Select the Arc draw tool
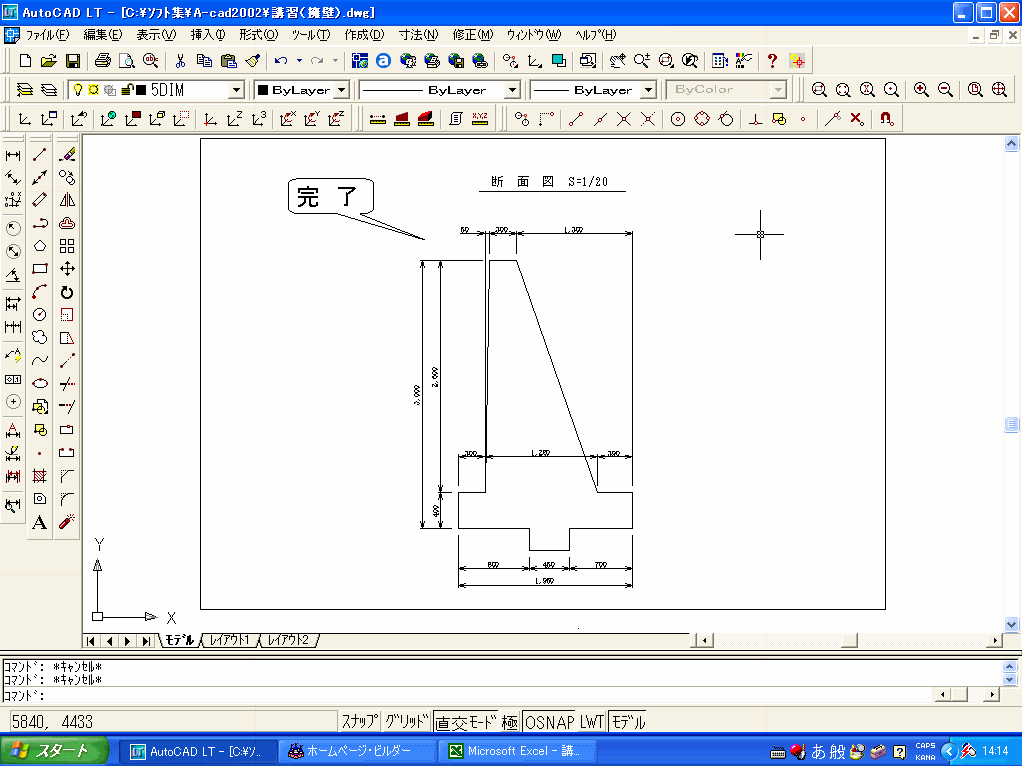 click(x=40, y=292)
